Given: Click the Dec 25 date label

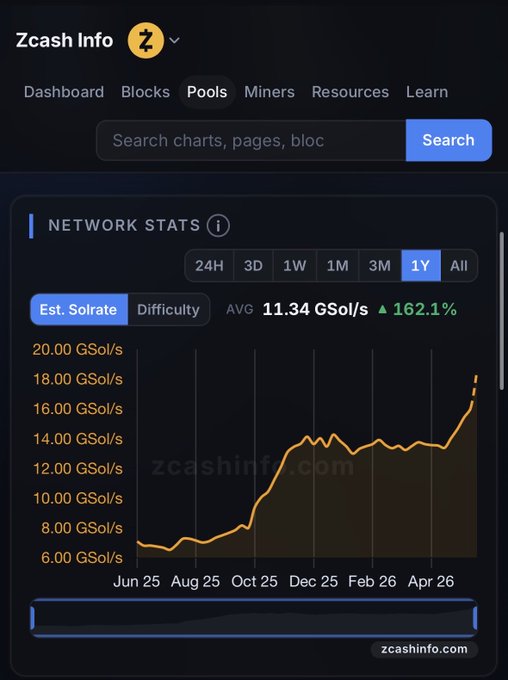Looking at the screenshot, I should tap(313, 582).
